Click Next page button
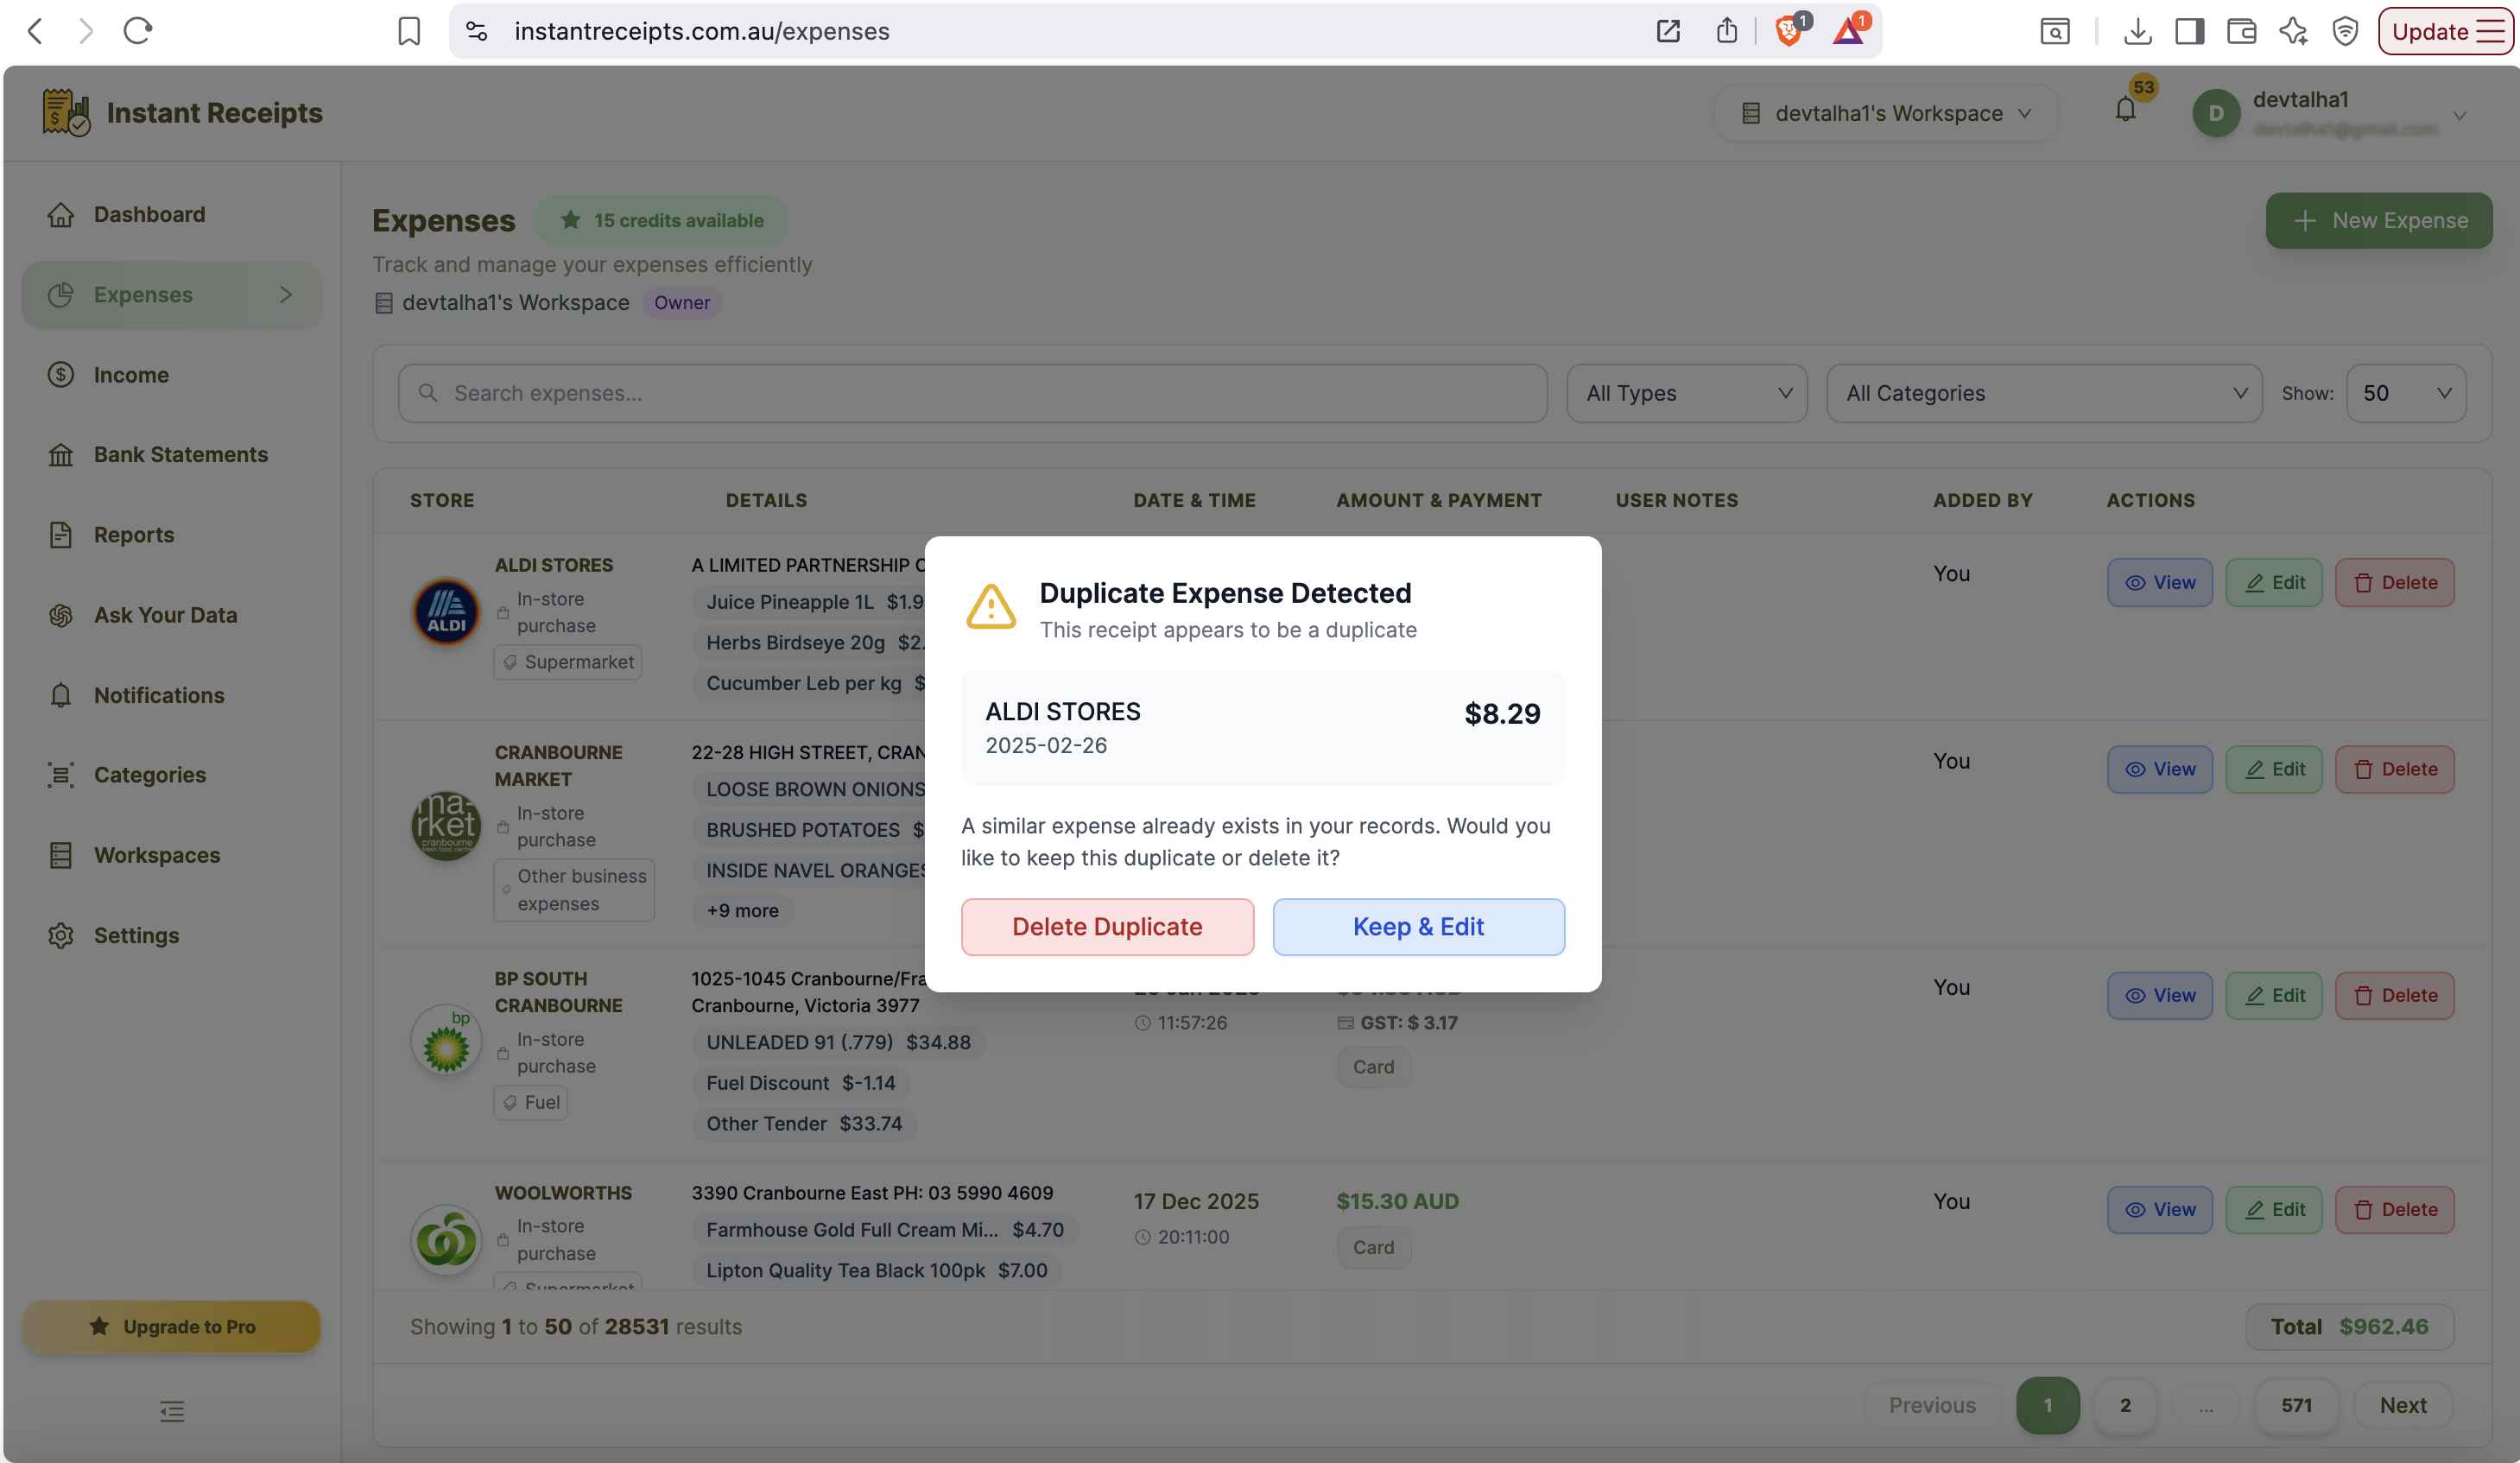 click(2403, 1405)
